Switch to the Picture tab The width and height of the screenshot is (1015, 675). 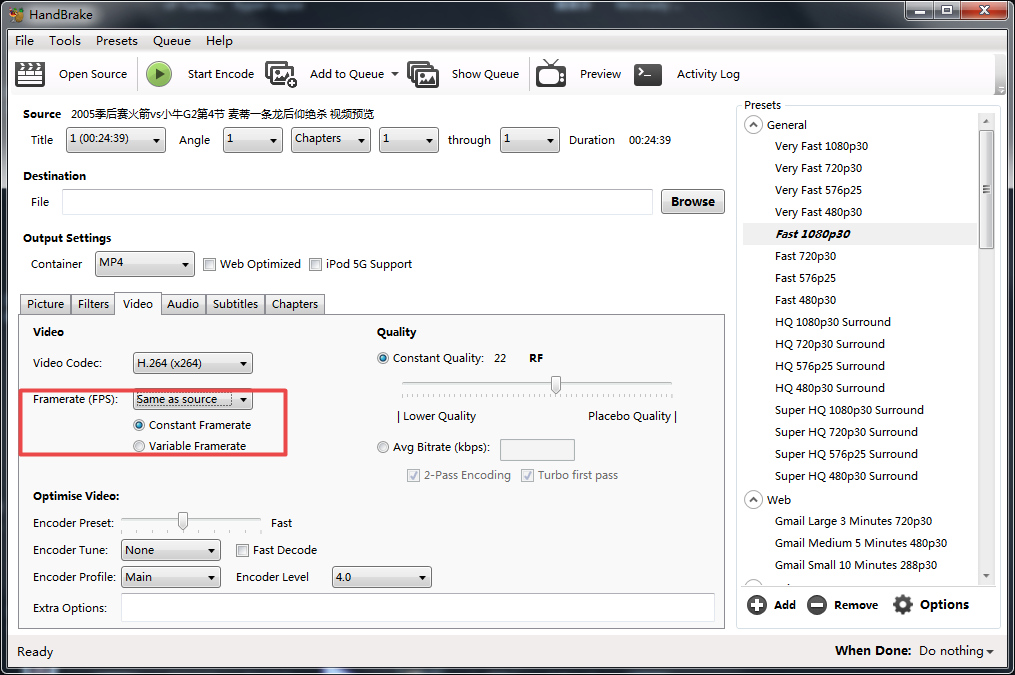(x=45, y=304)
